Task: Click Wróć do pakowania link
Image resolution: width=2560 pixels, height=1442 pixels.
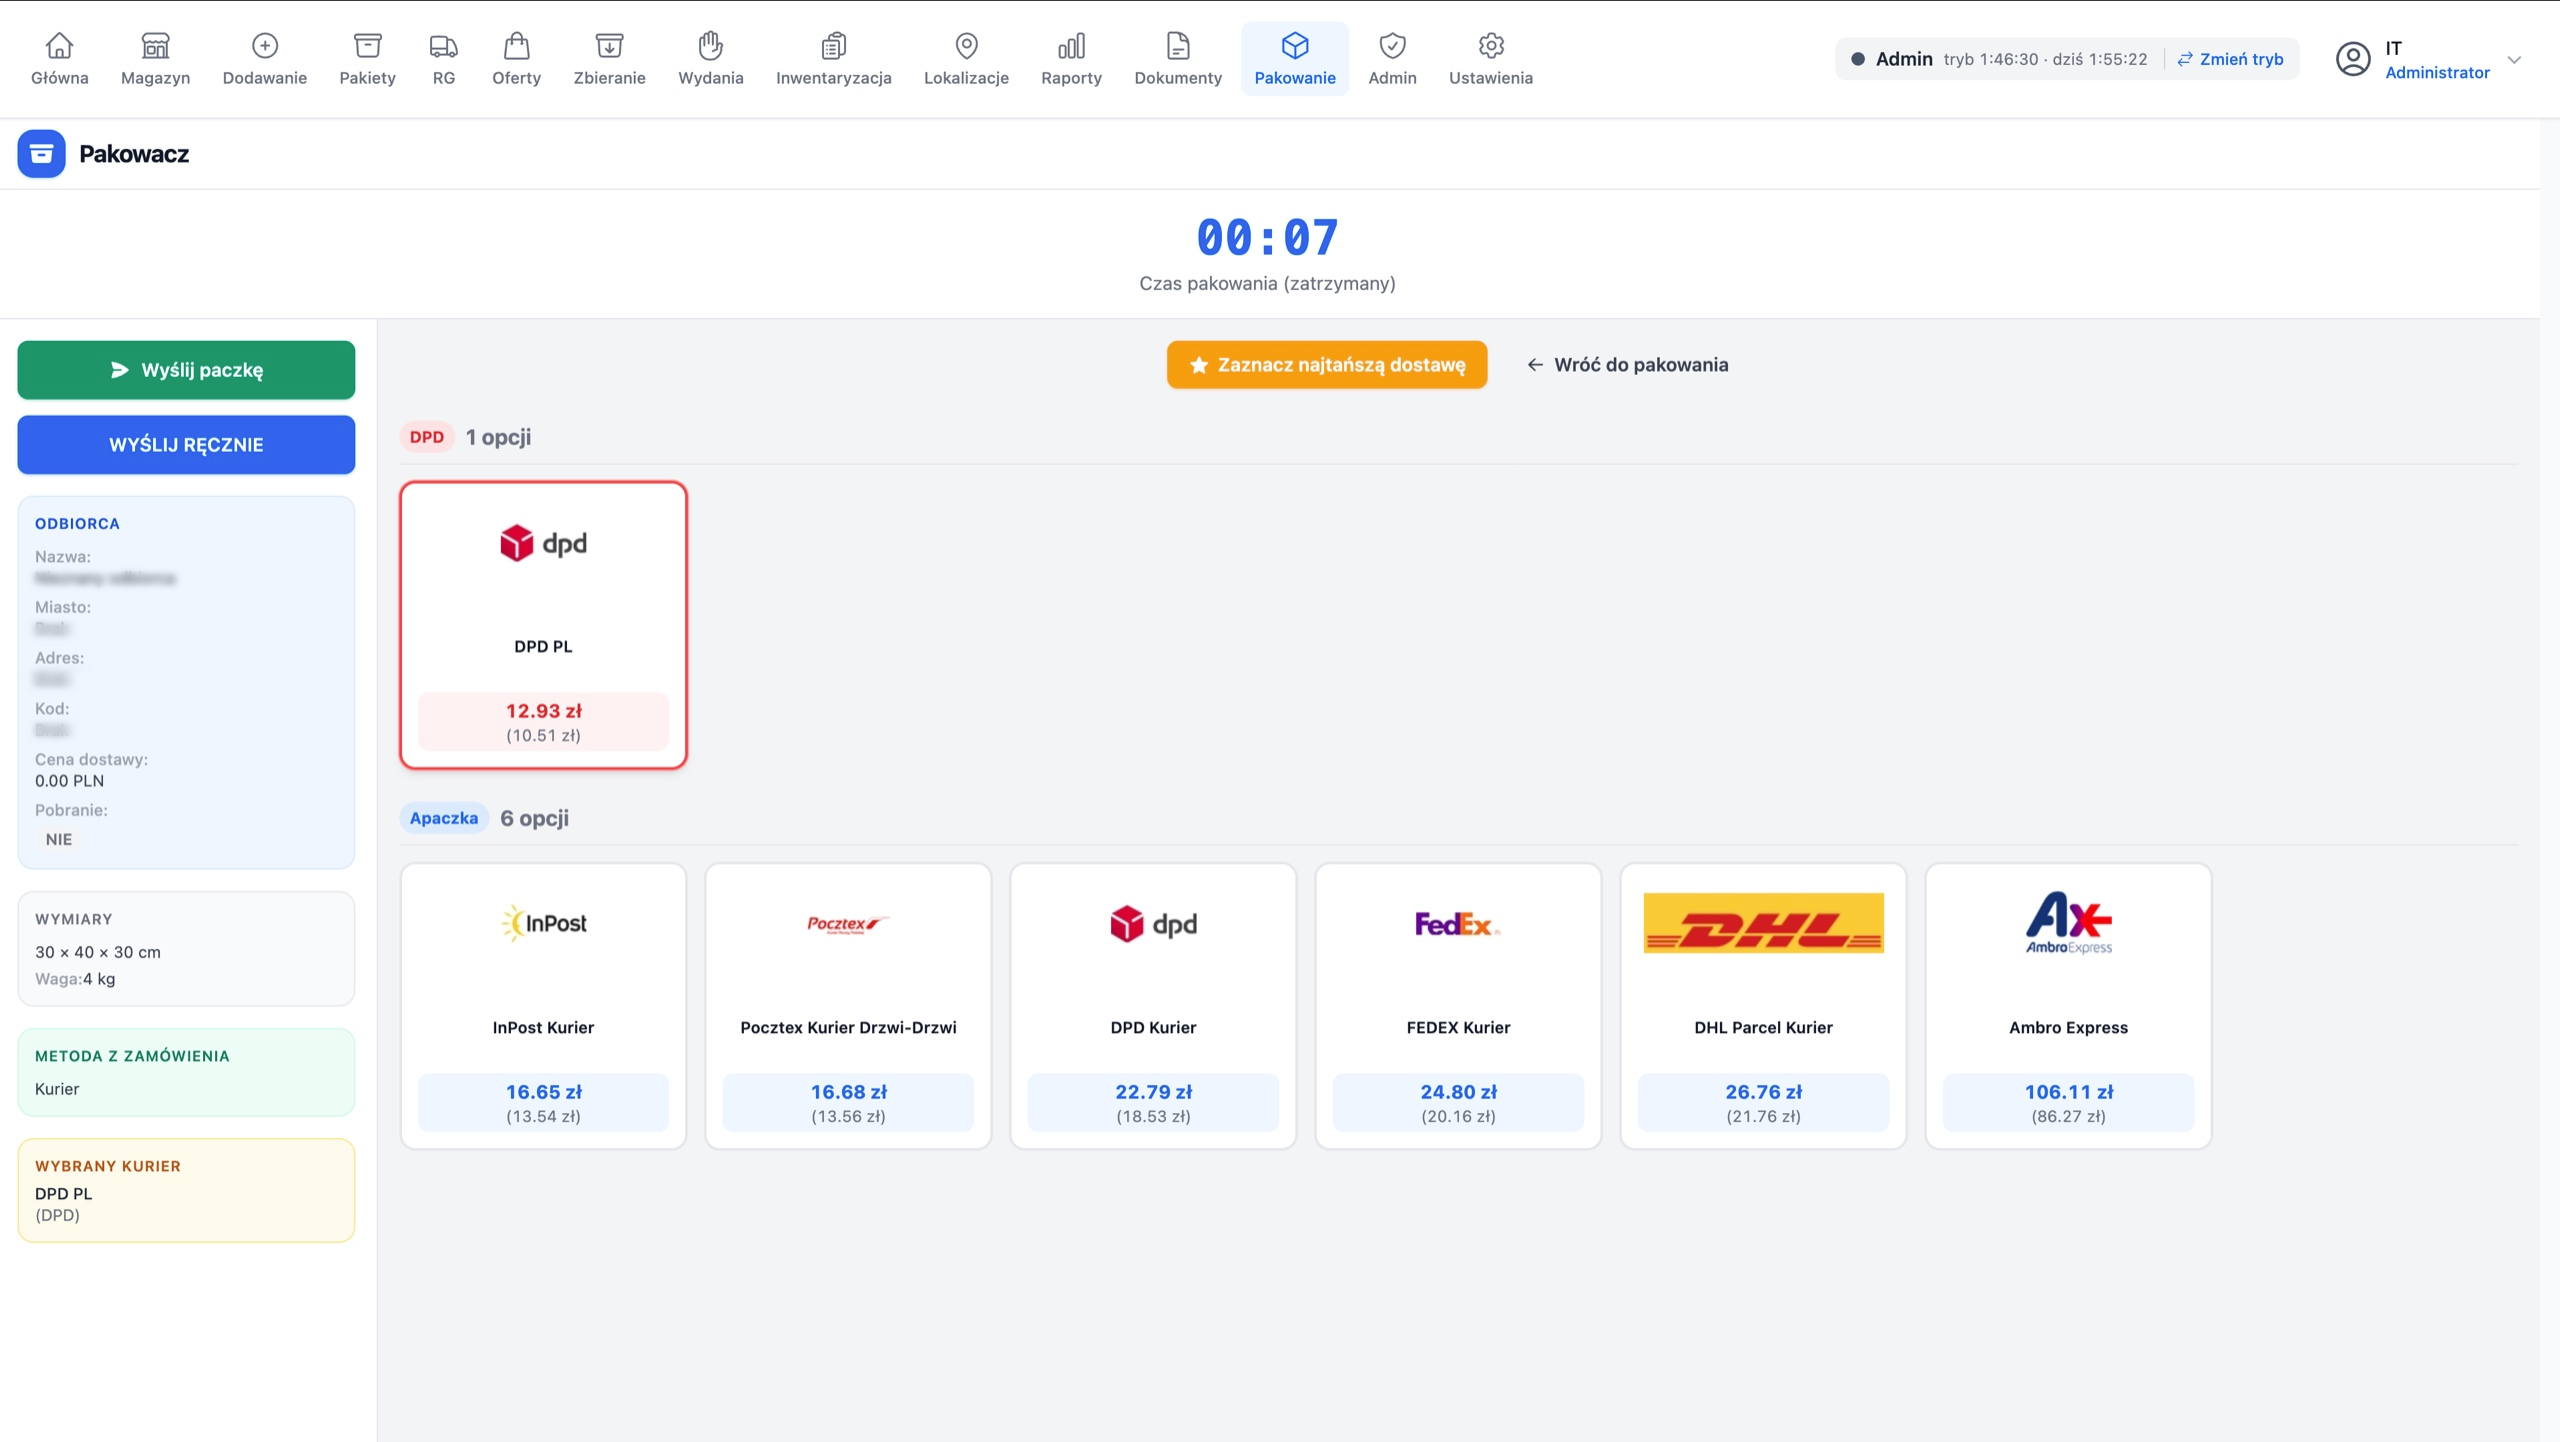Action: click(x=1627, y=365)
